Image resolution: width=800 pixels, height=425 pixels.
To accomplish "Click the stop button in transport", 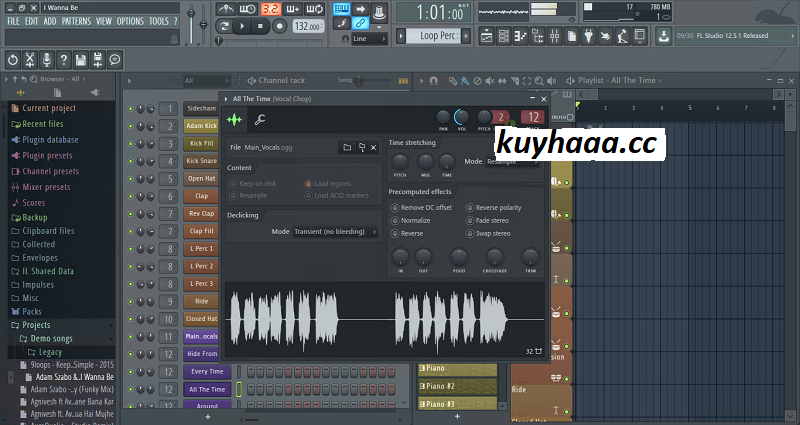I will point(260,26).
